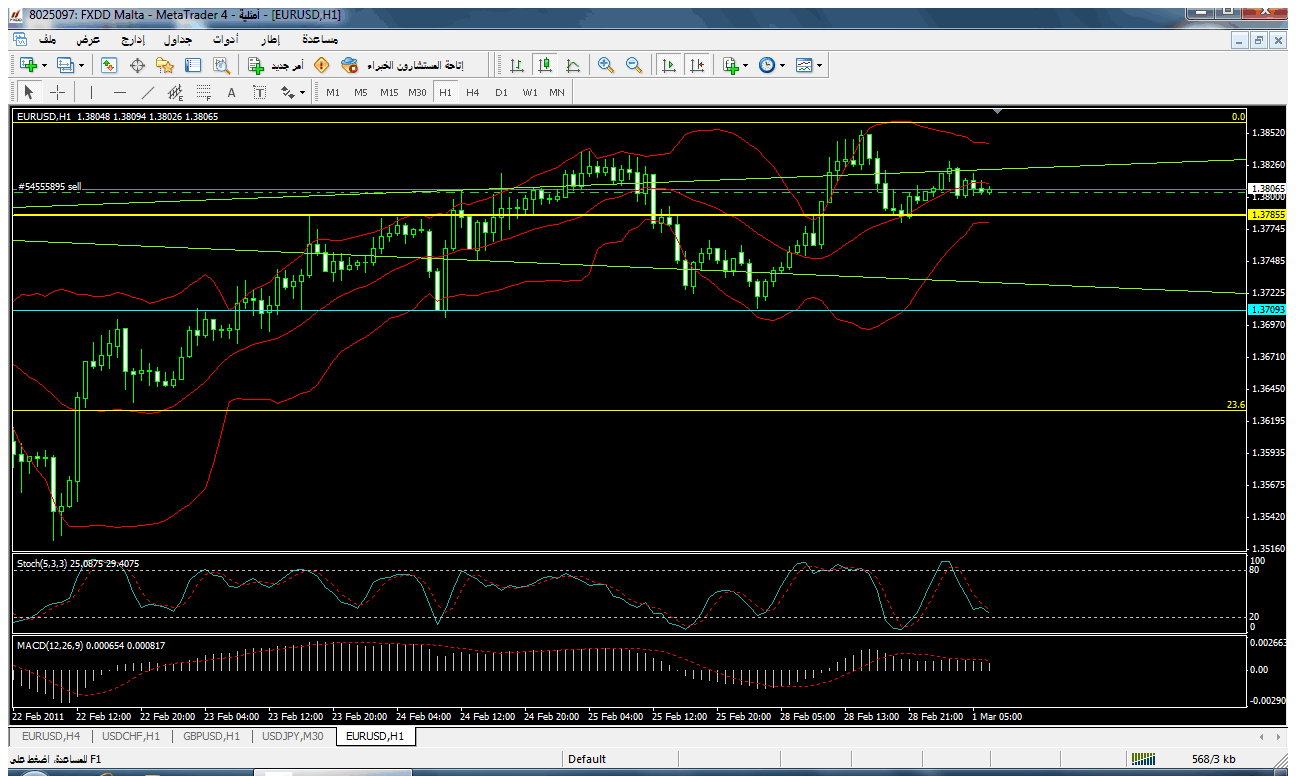Zoom in on the chart
Viewport: 1296px width, 776px height.
coord(606,65)
